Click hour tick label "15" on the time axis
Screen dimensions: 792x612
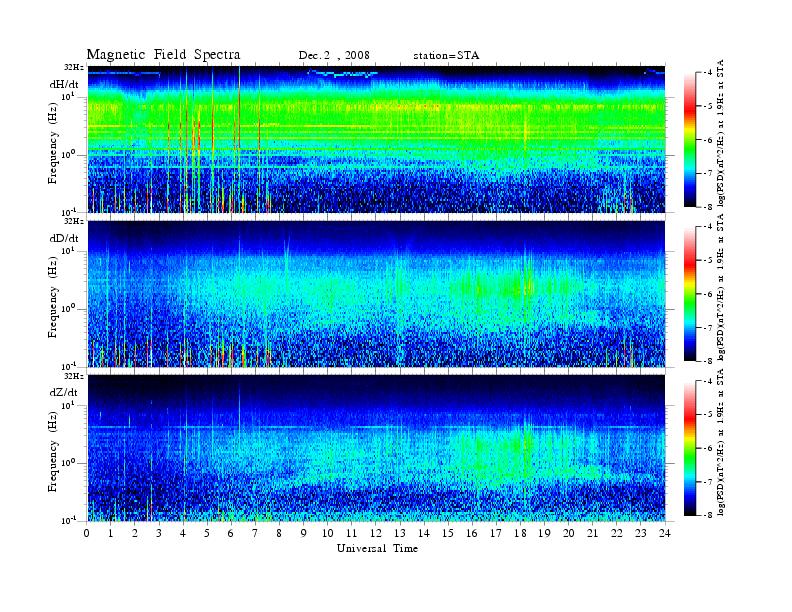click(x=448, y=533)
